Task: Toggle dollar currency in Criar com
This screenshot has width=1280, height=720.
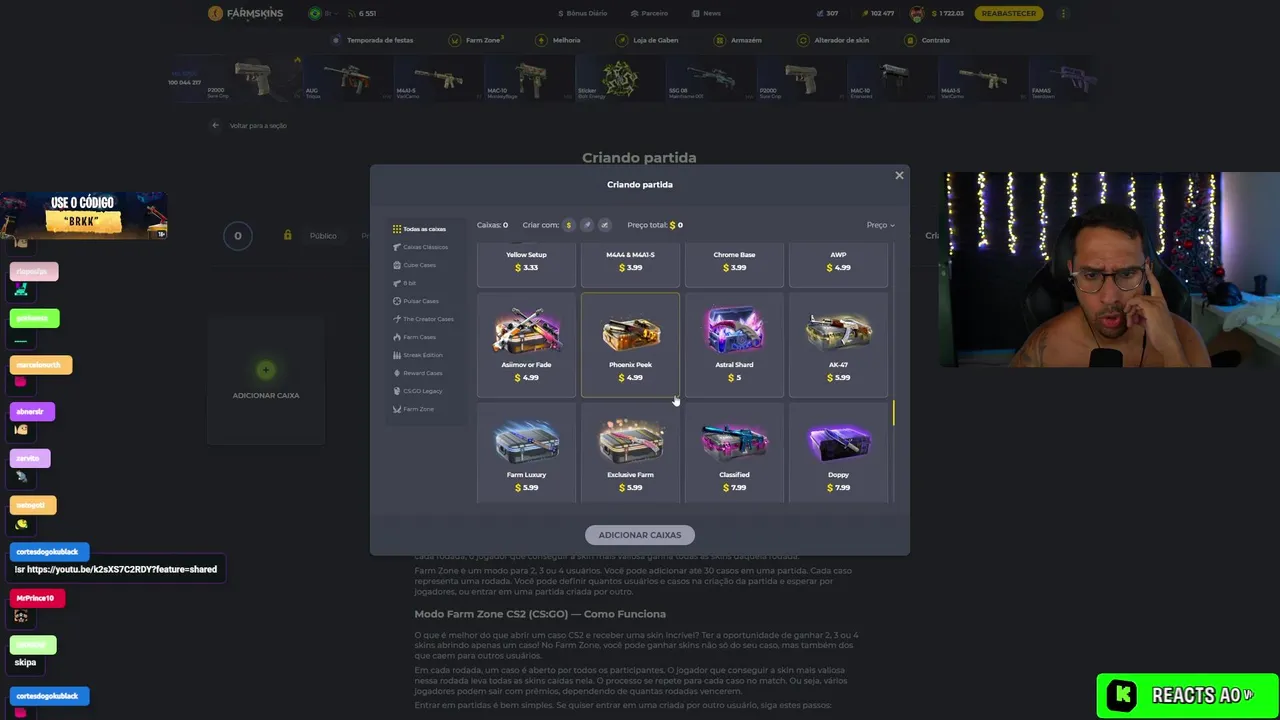Action: click(x=569, y=225)
